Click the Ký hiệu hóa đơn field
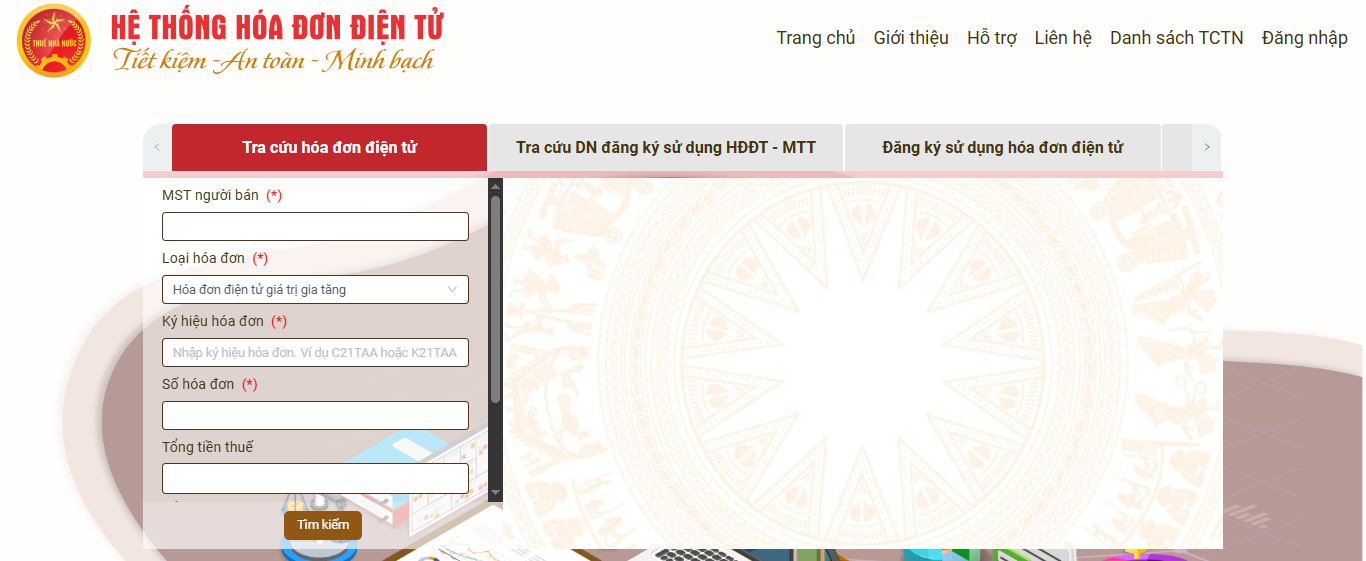The width and height of the screenshot is (1366, 561). [x=315, y=353]
